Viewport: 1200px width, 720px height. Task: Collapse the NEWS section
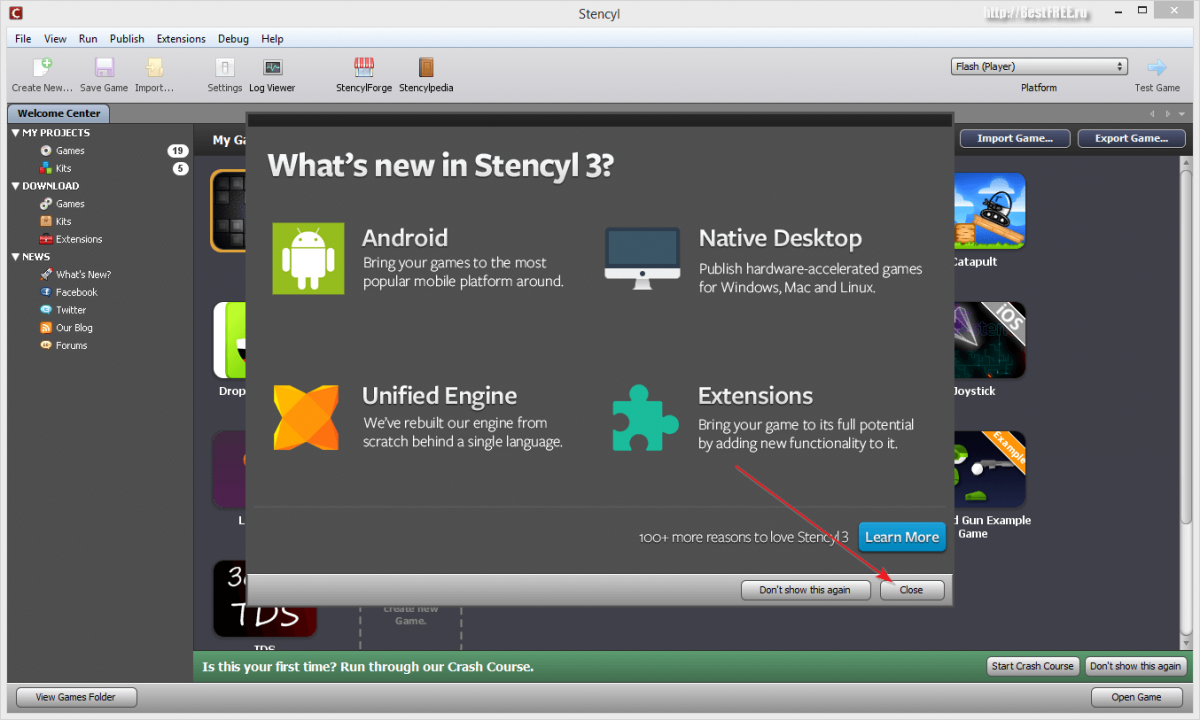coord(16,257)
